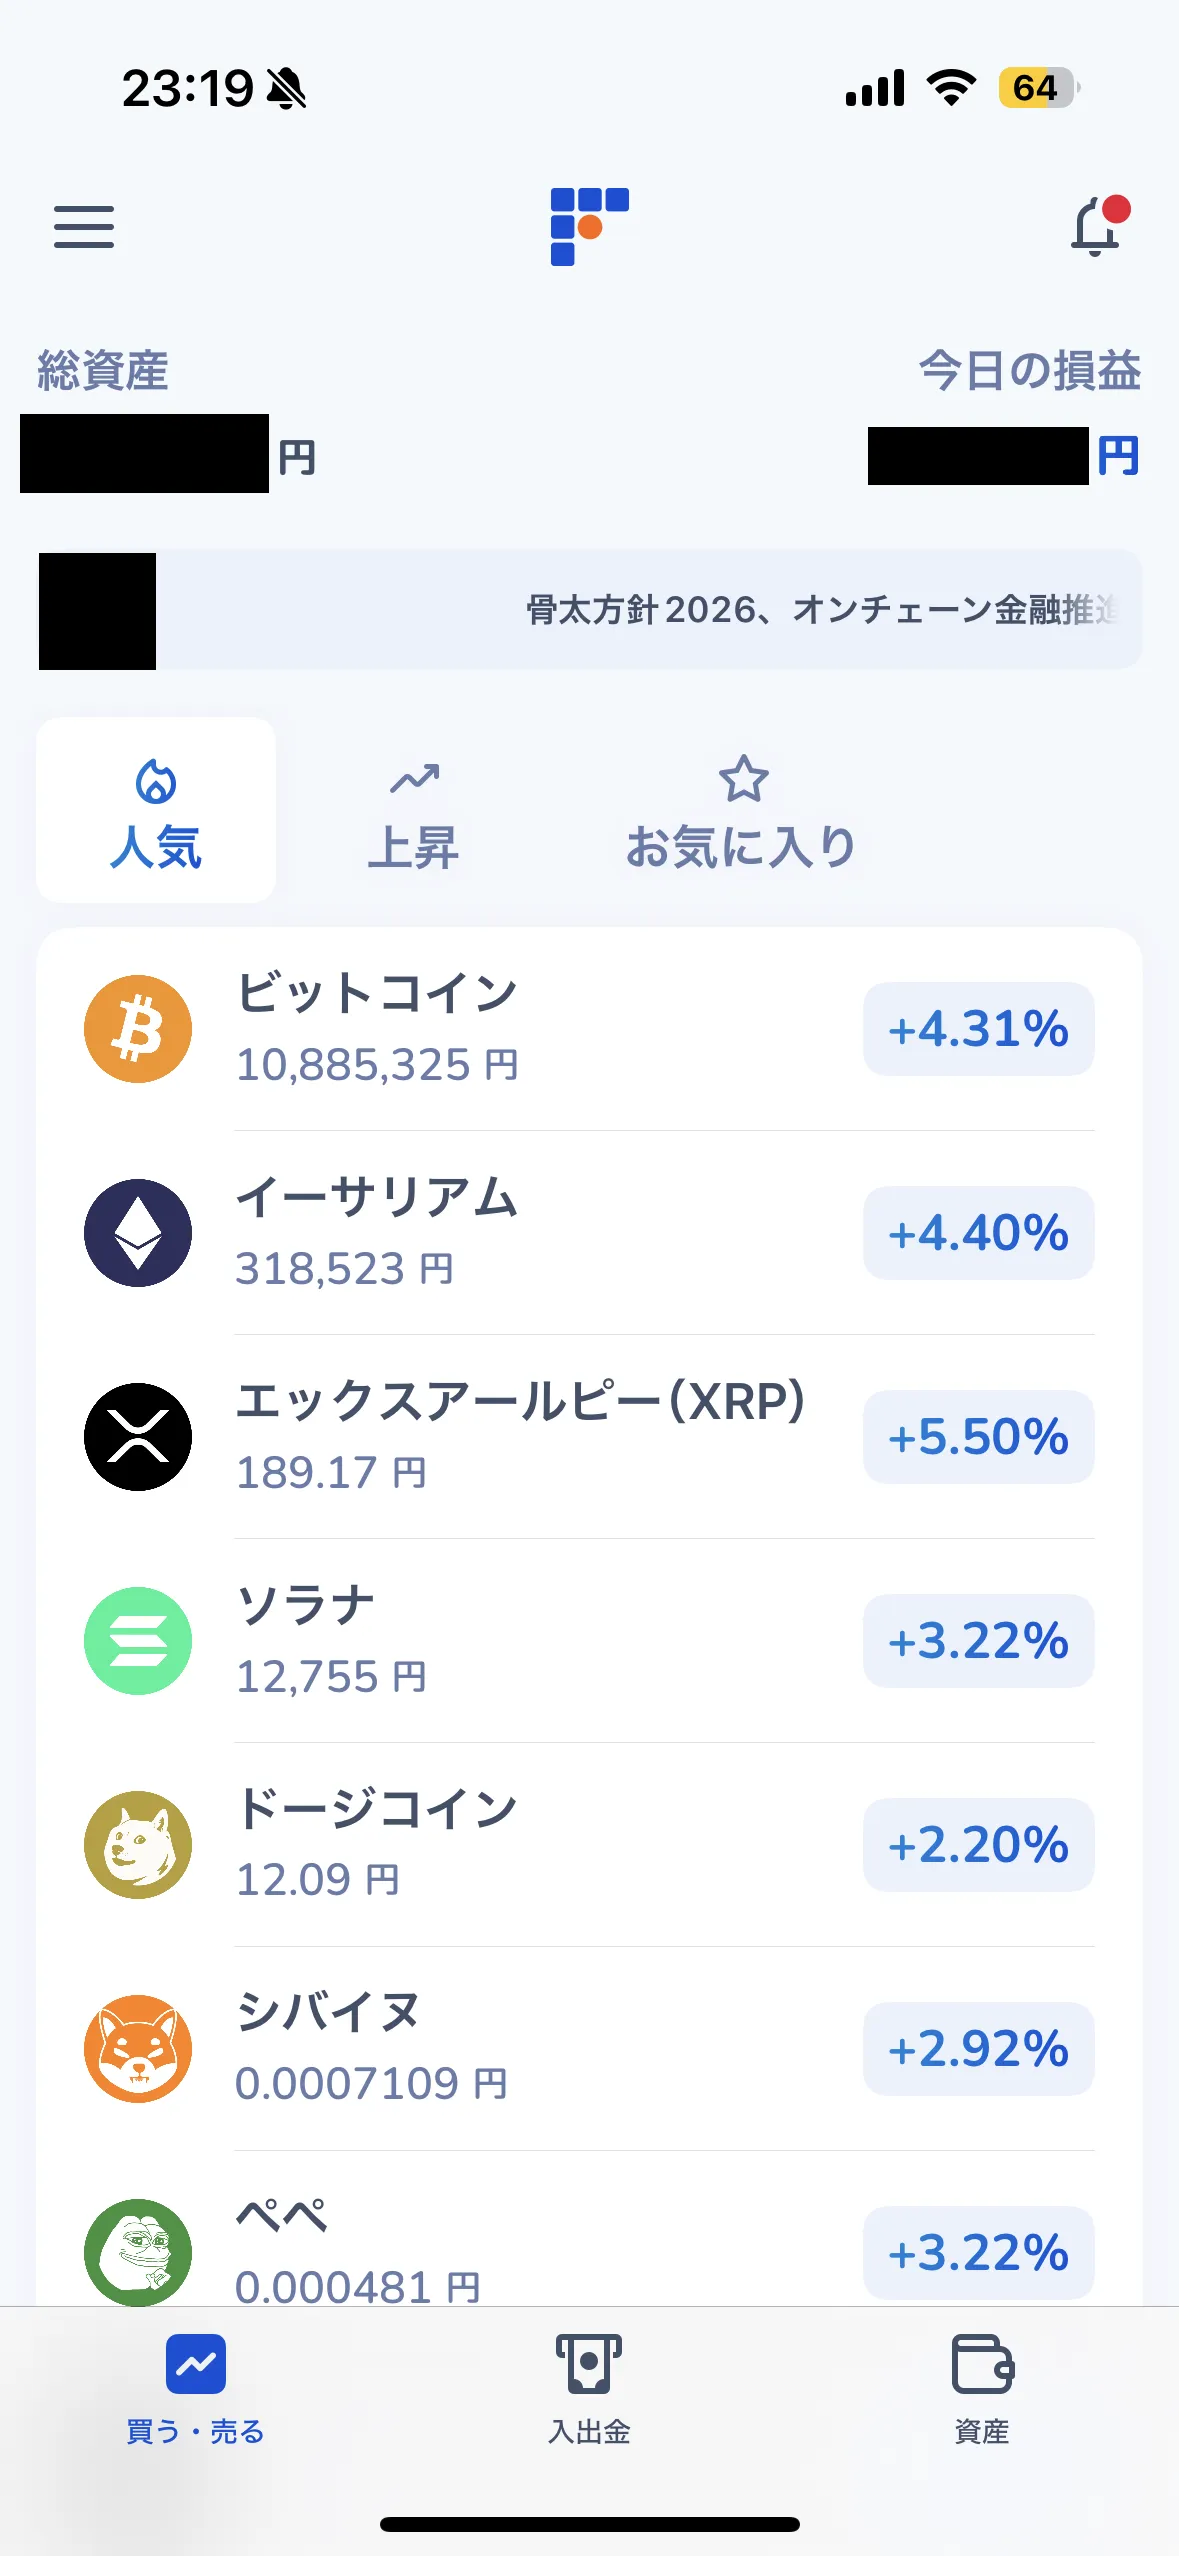Open the 骨太方針2026 news banner
This screenshot has height=2556, width=1179.
pos(590,609)
